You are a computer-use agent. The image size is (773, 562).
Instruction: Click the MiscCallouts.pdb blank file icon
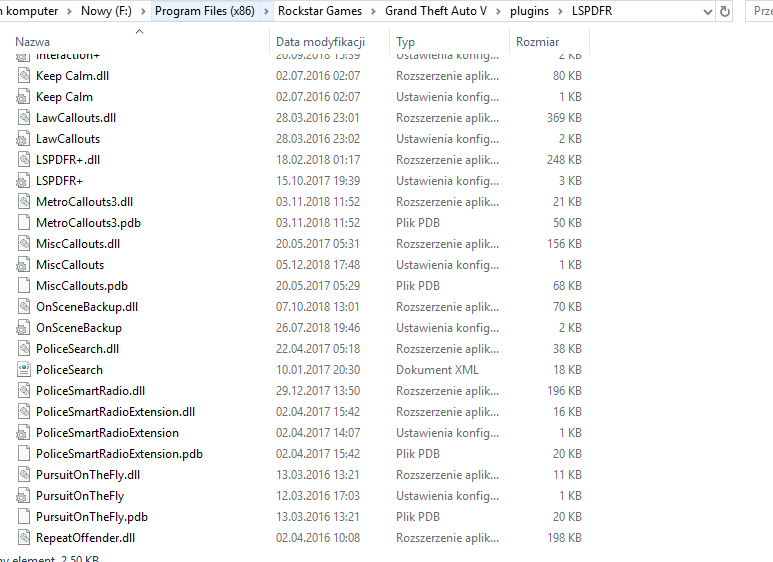pos(23,285)
